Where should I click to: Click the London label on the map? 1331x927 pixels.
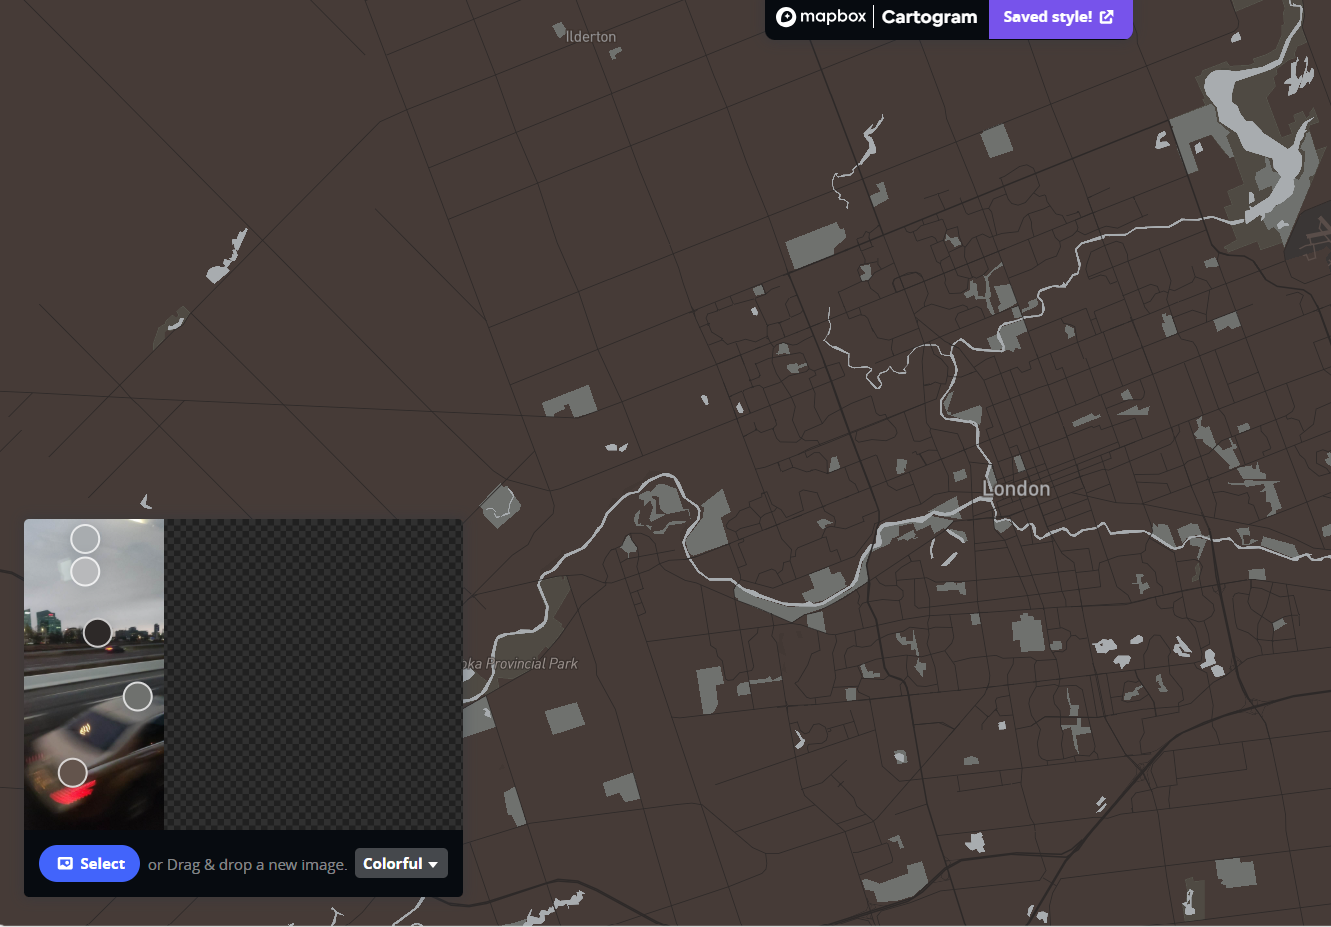point(1016,488)
